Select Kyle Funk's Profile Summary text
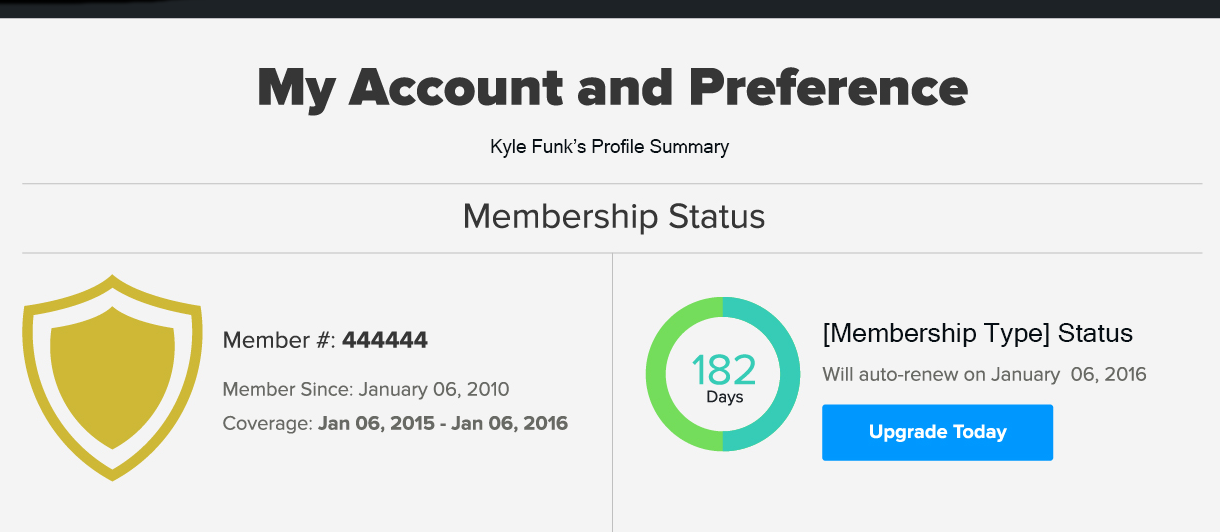Viewport: 1220px width, 532px height. coord(609,147)
